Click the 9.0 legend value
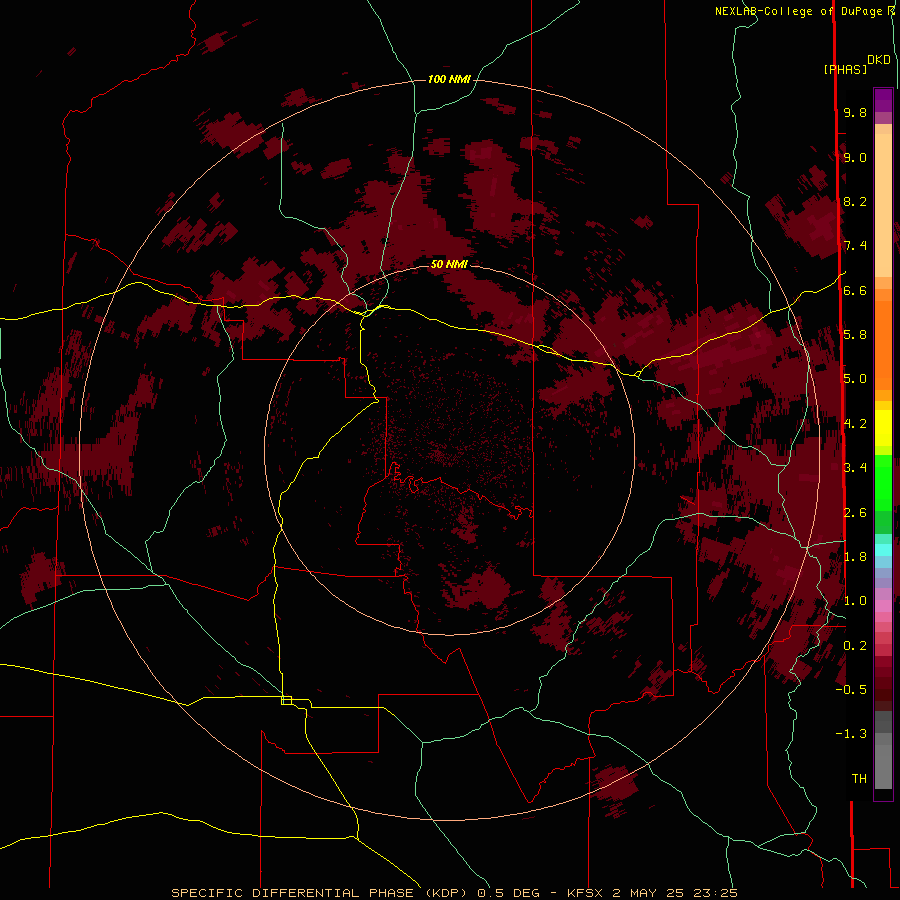900x900 pixels. pos(855,157)
